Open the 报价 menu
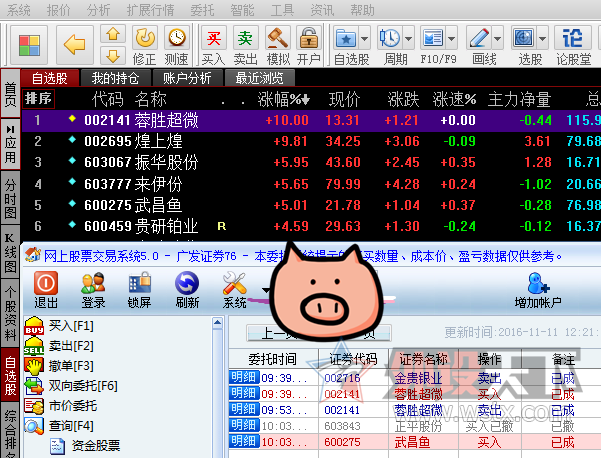 click(x=58, y=10)
